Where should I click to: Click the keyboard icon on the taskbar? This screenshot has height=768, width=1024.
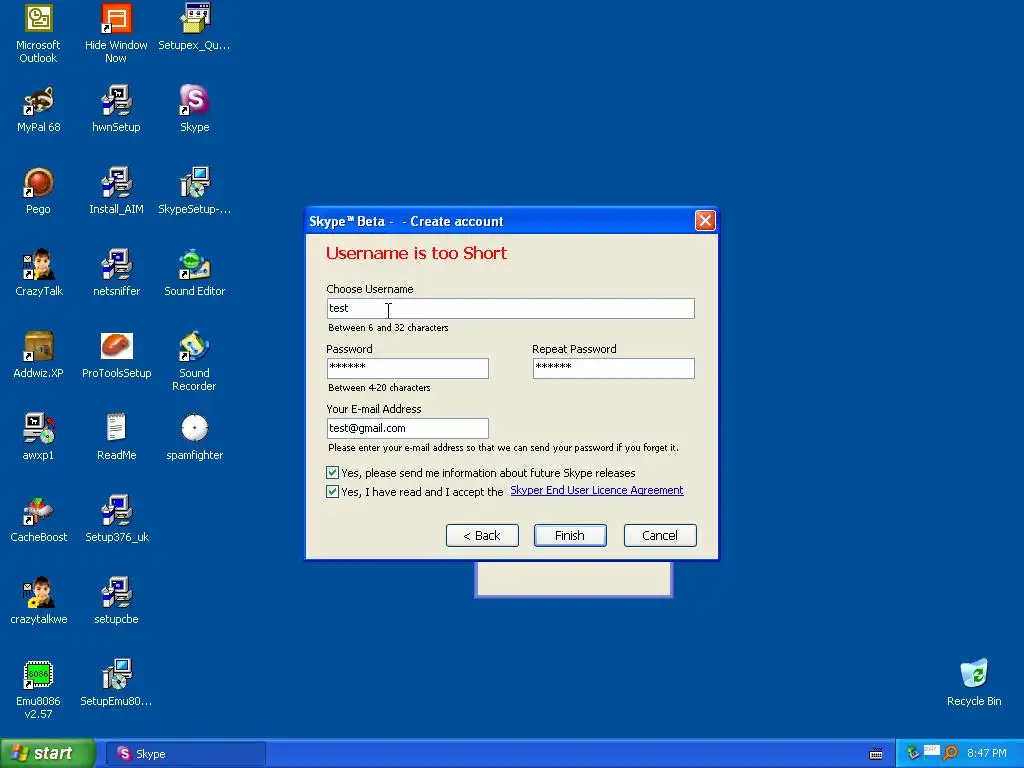[876, 754]
